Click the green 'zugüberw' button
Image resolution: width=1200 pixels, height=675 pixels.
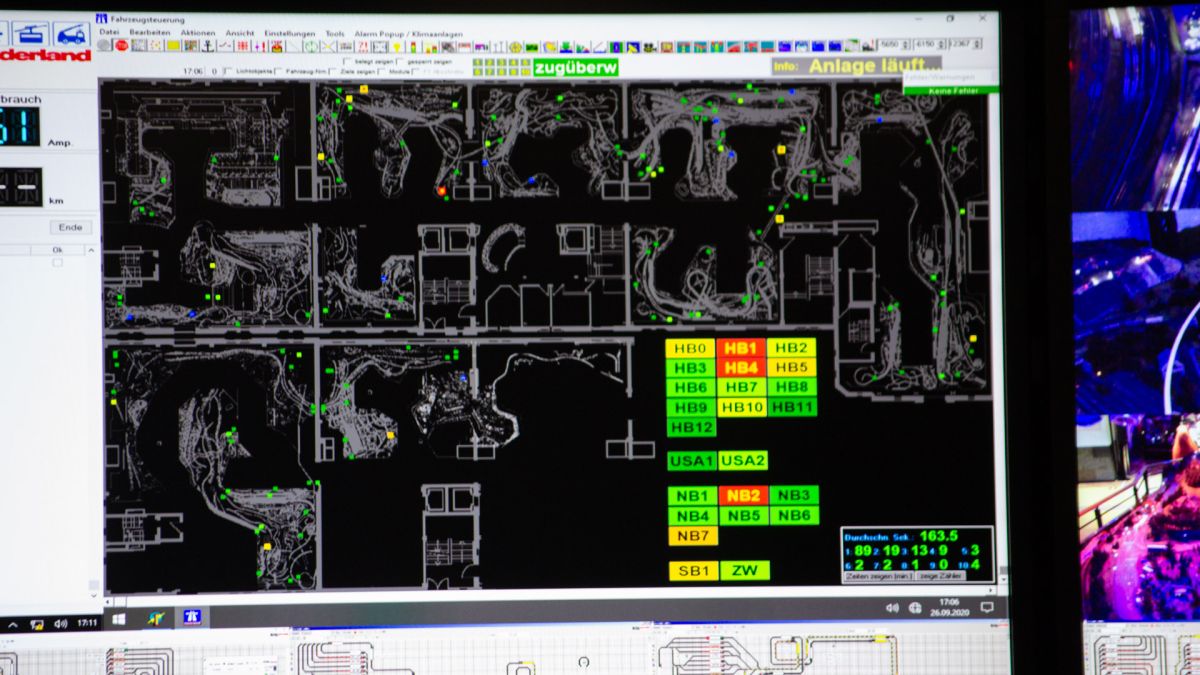tap(576, 67)
